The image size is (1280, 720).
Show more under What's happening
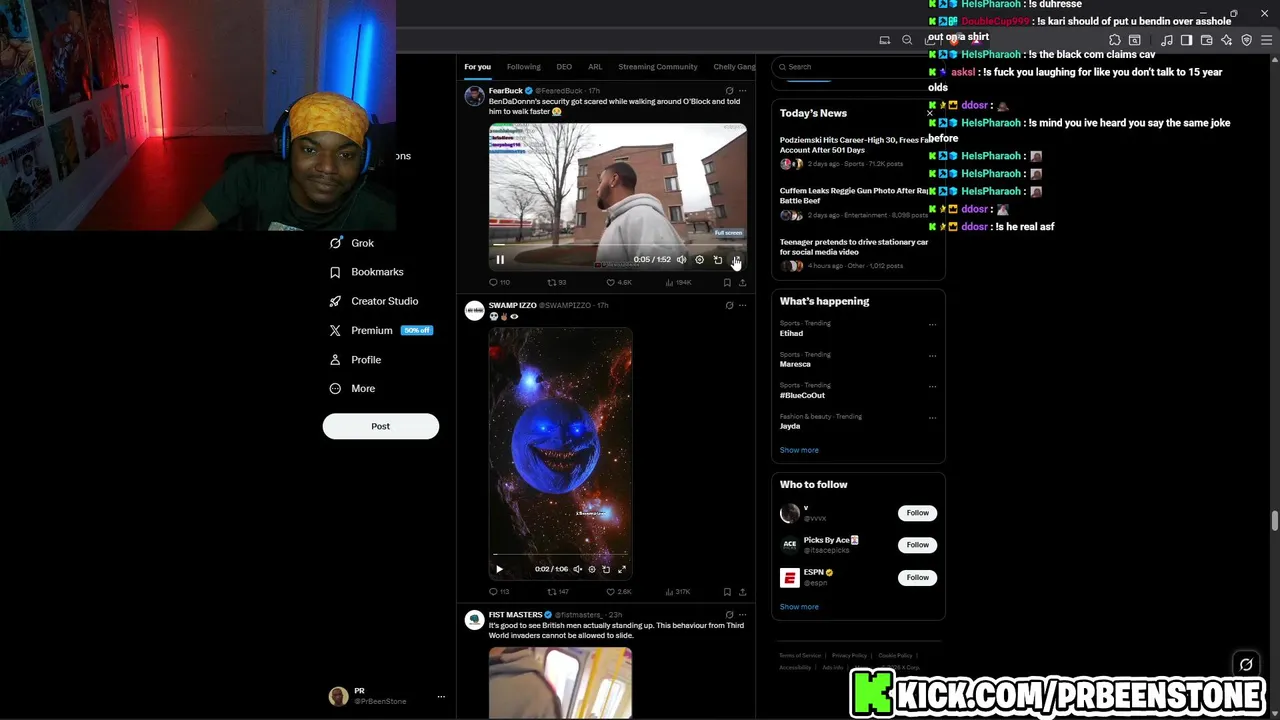click(799, 450)
